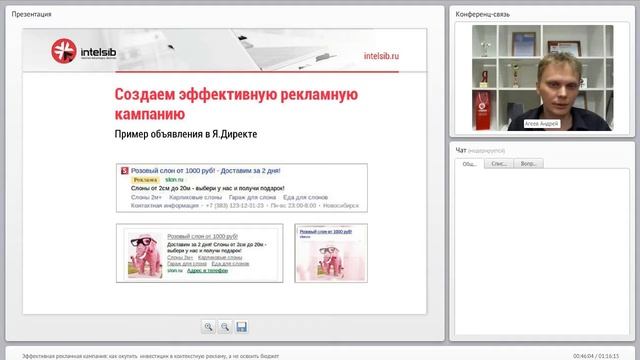
Task: Click 'Гараж для слона' link in top ad
Action: click(252, 197)
